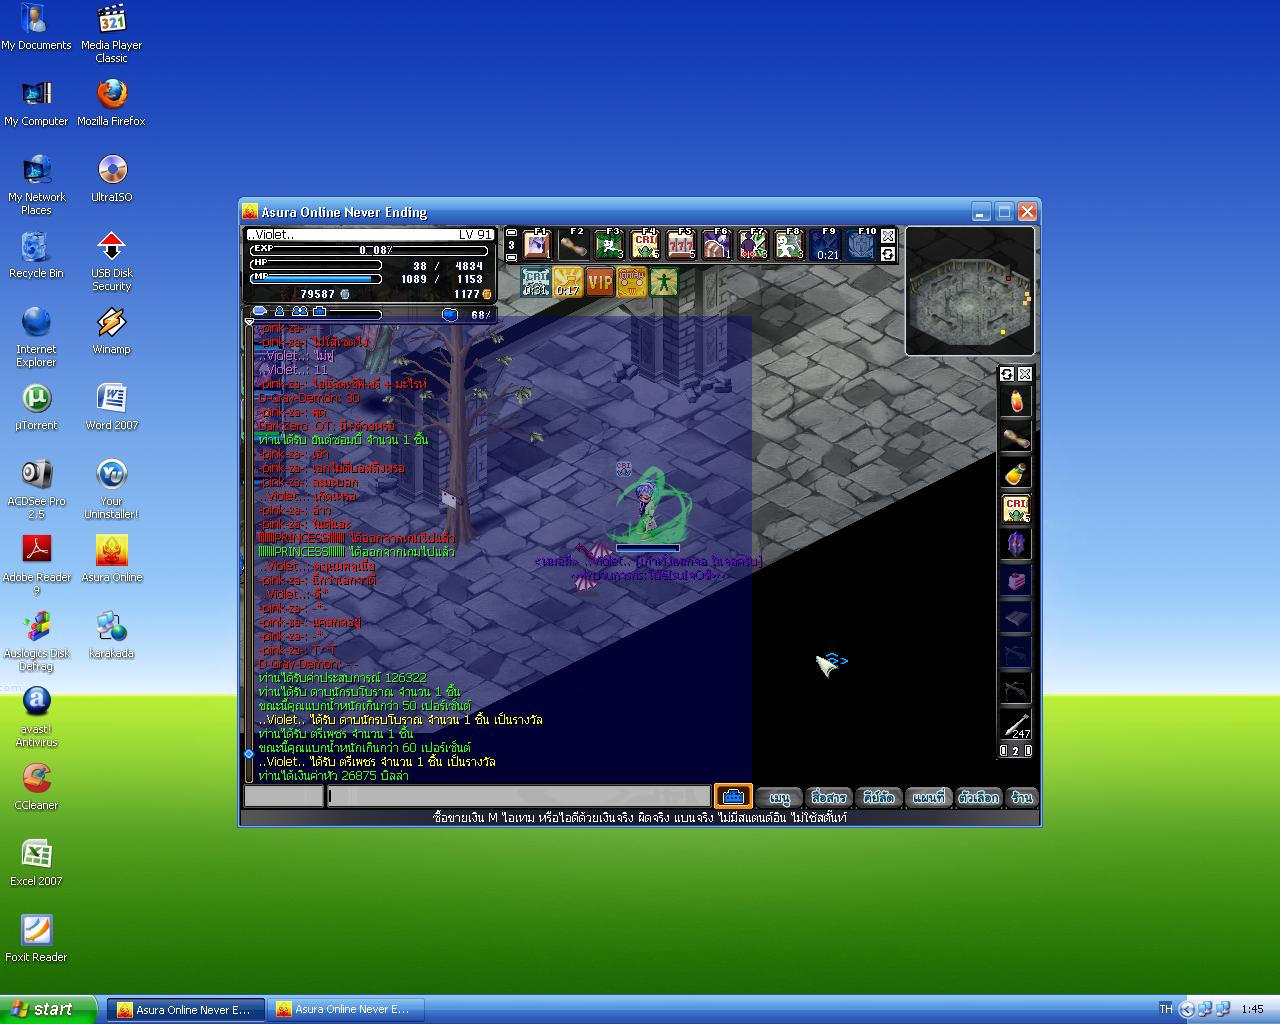The image size is (1280, 1024).
Task: Use the red potion in item bar
Action: (x=1016, y=402)
